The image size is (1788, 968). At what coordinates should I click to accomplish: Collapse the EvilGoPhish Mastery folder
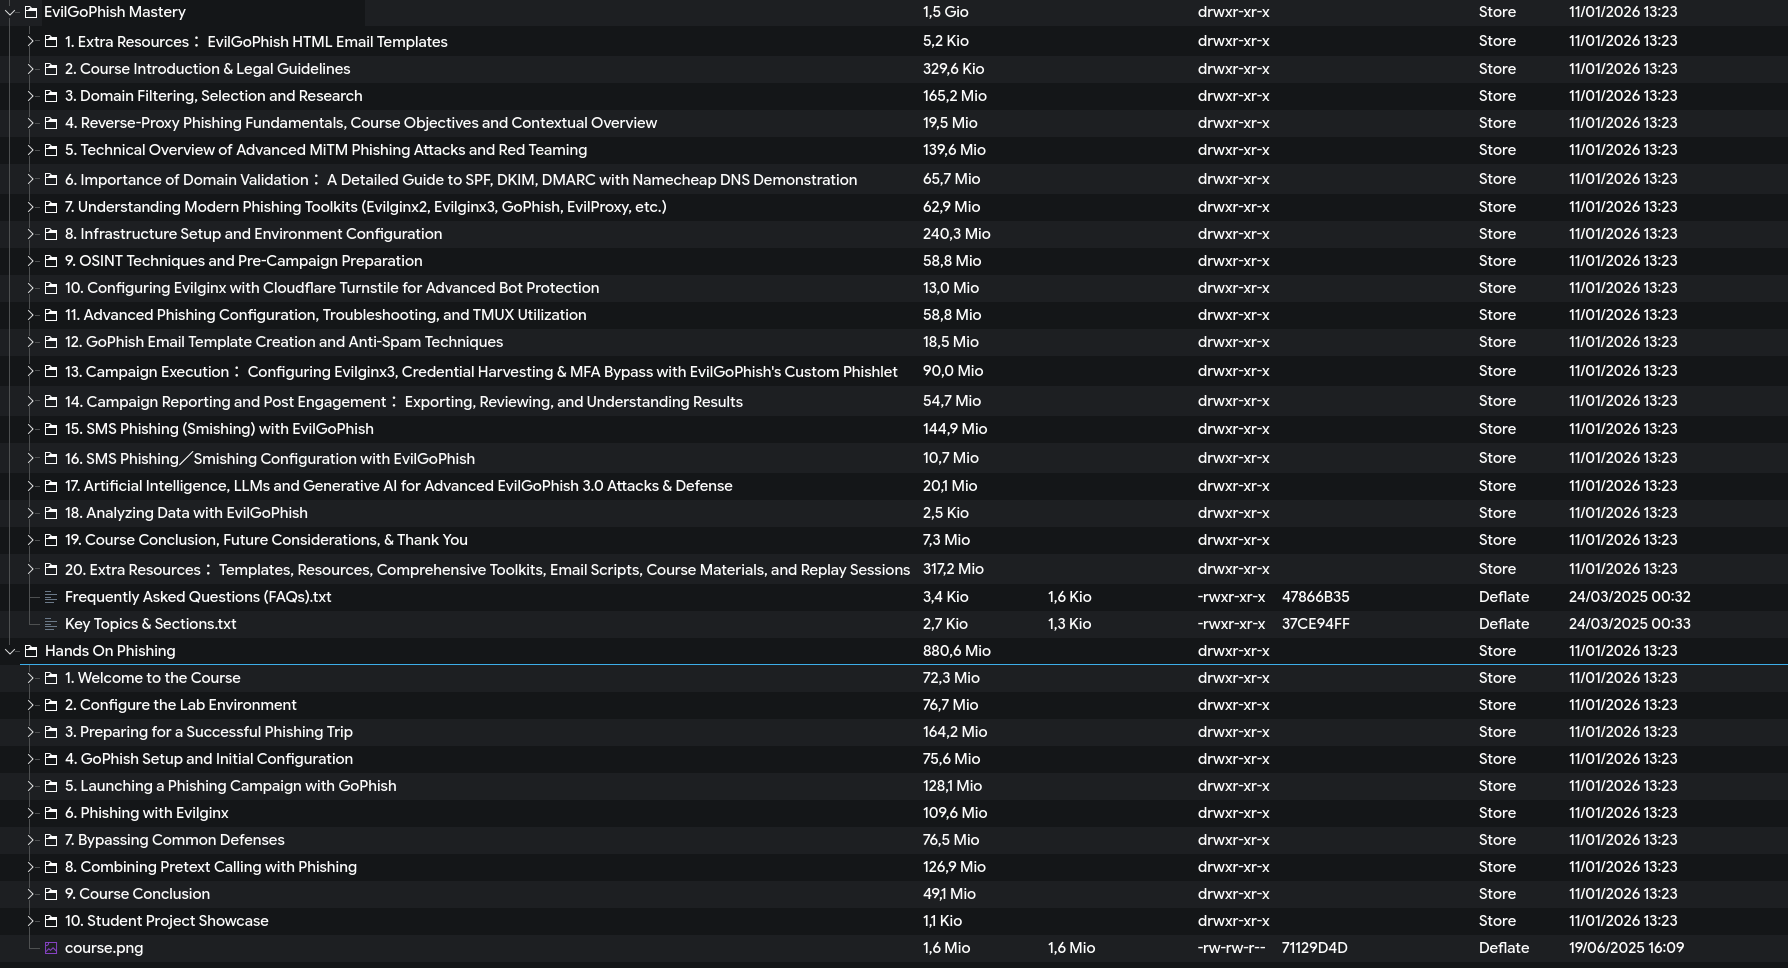click(x=10, y=13)
